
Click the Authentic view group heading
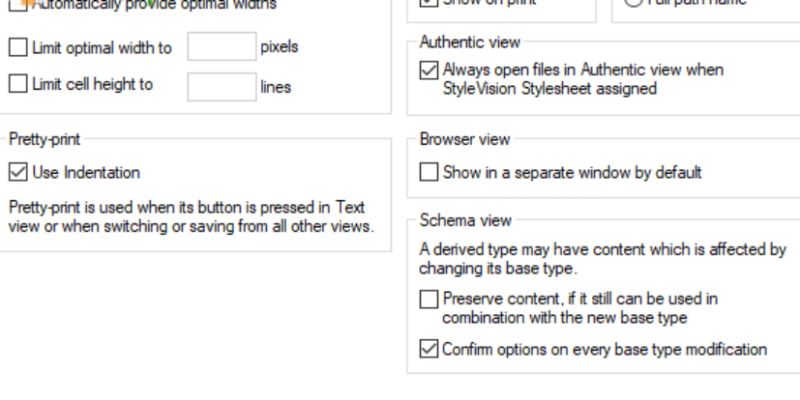pos(470,42)
